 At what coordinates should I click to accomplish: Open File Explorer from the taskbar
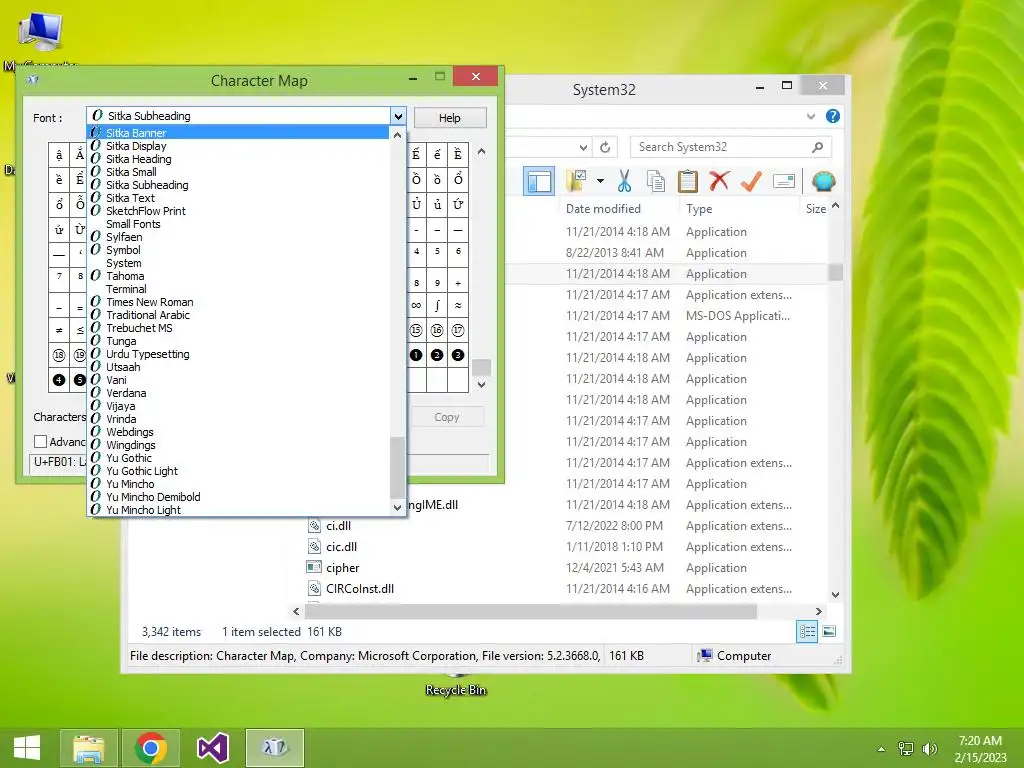pos(88,748)
